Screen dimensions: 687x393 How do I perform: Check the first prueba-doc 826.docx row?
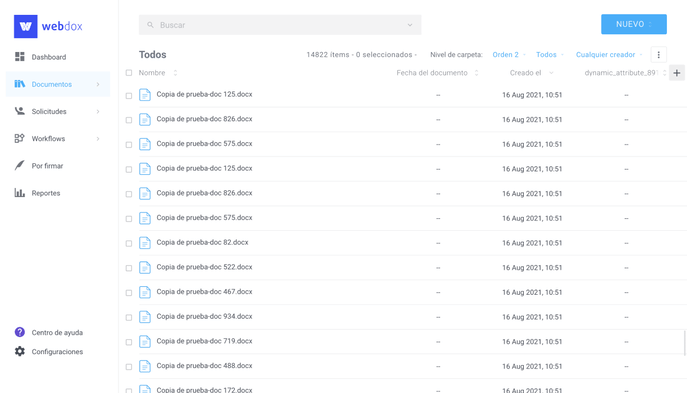tap(129, 120)
